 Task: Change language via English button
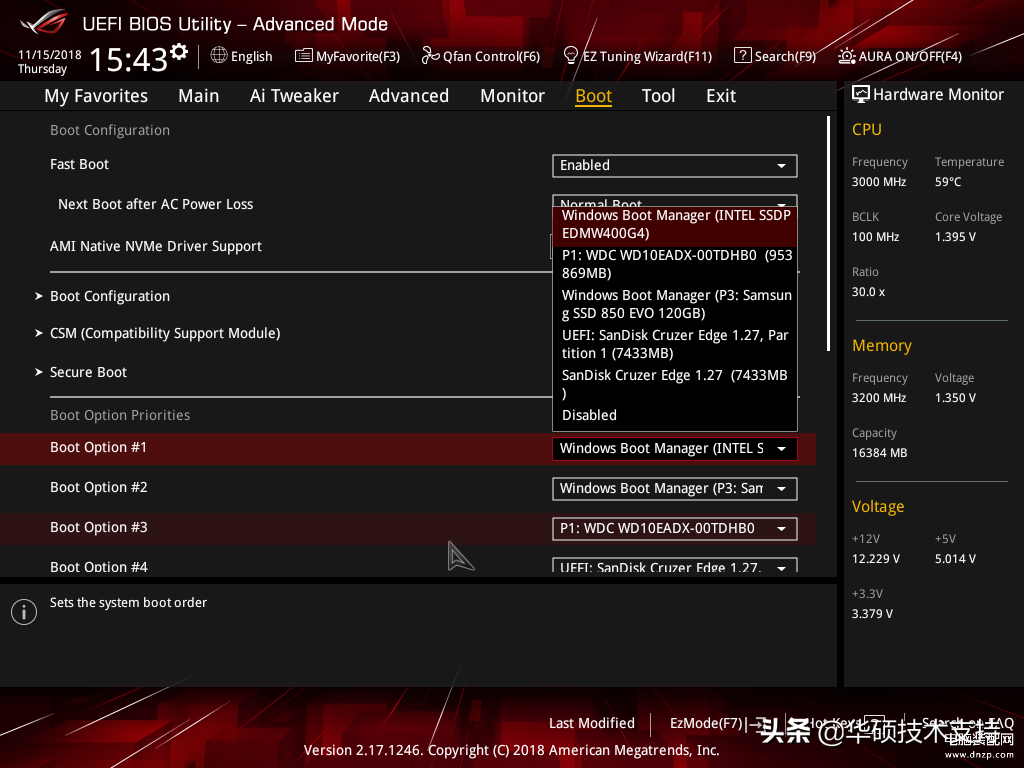[x=242, y=56]
